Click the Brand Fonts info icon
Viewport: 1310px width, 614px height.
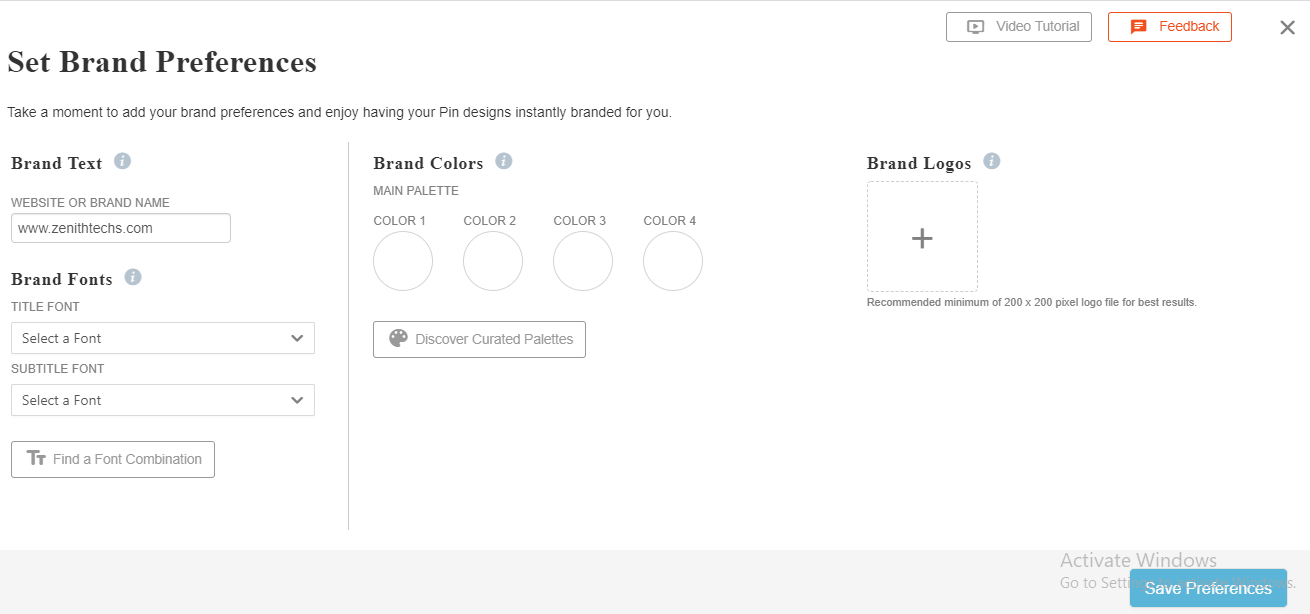133,277
